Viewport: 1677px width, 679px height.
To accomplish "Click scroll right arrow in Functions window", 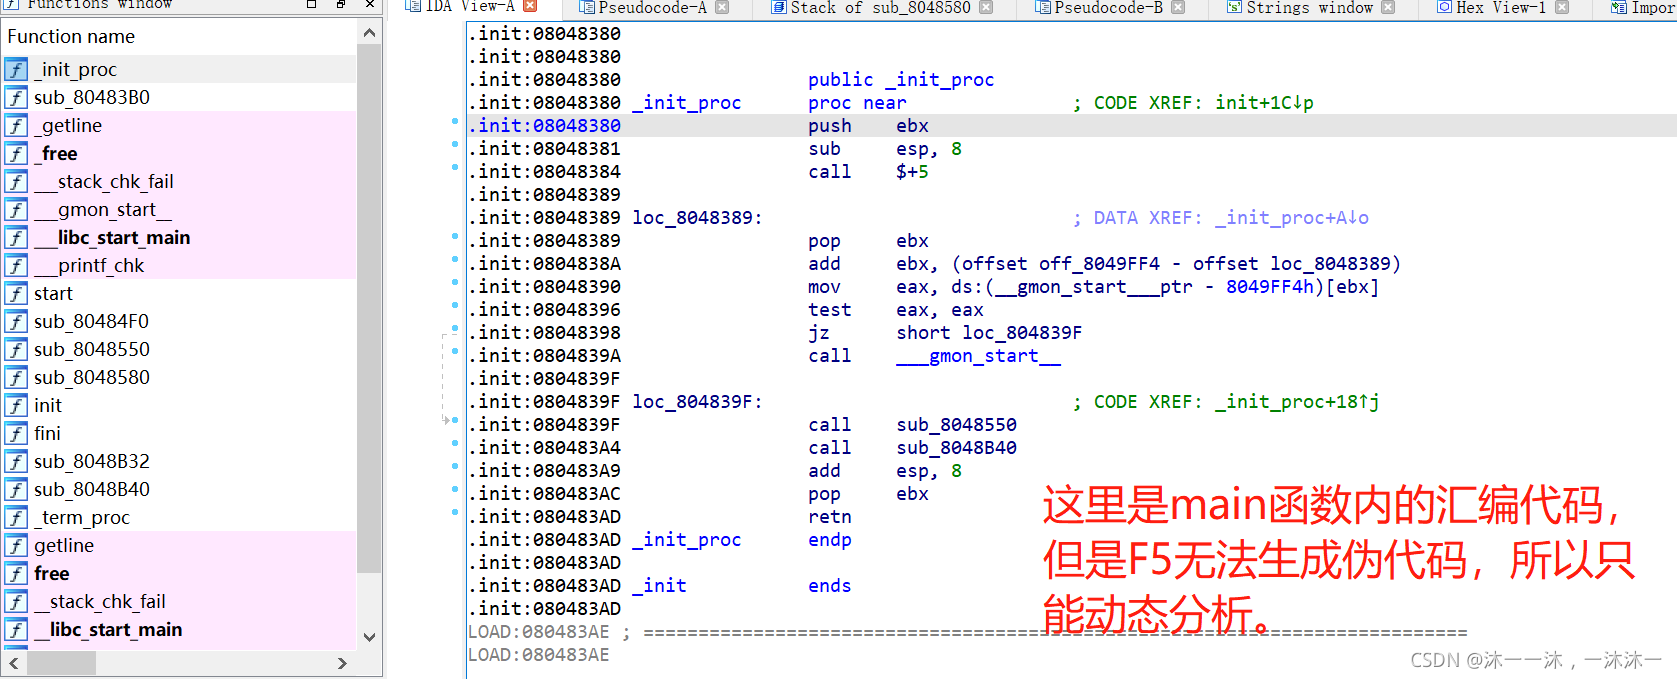I will [x=342, y=663].
